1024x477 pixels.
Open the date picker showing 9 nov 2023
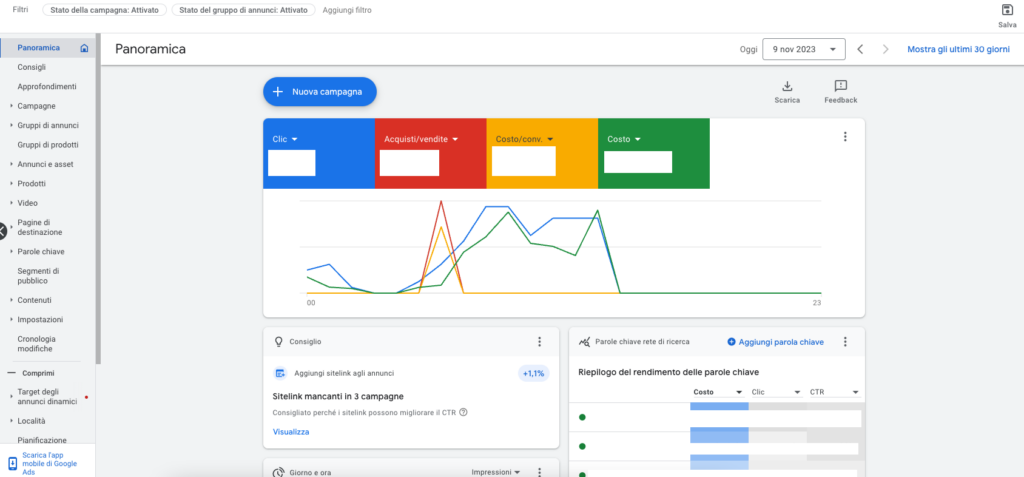pyautogui.click(x=804, y=49)
